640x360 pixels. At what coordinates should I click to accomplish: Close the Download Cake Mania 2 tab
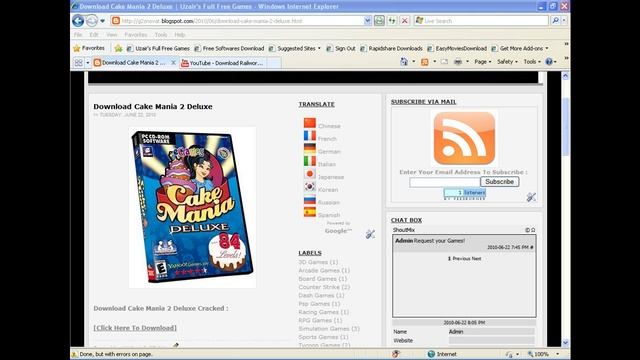[x=173, y=62]
